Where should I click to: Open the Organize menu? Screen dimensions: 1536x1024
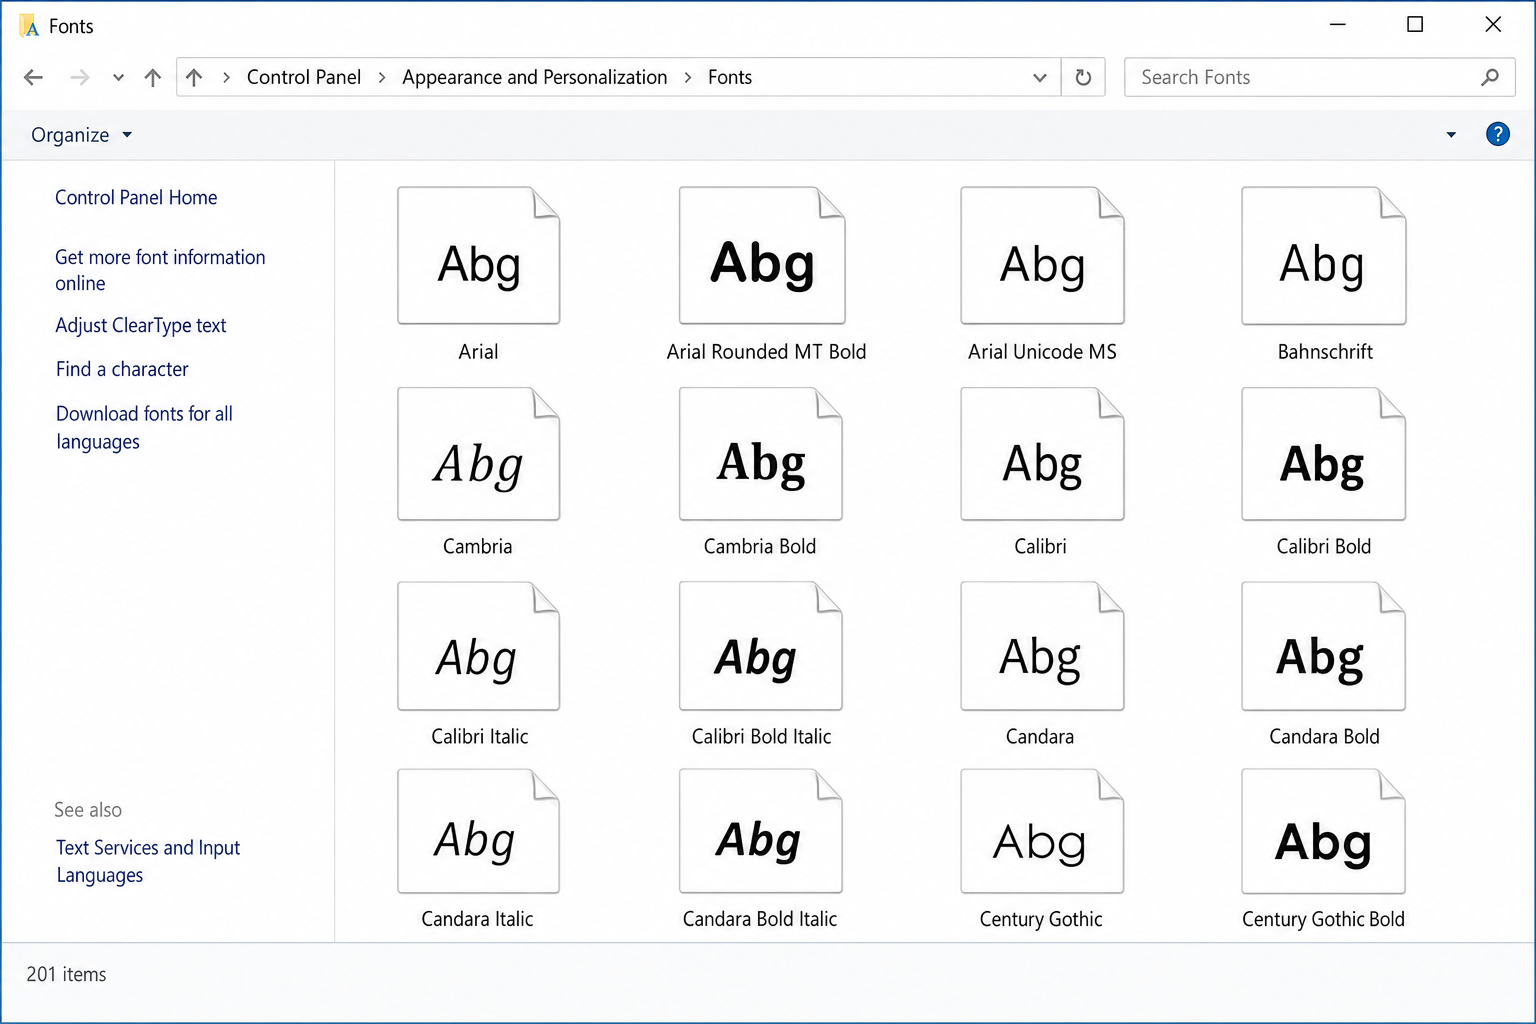click(81, 135)
